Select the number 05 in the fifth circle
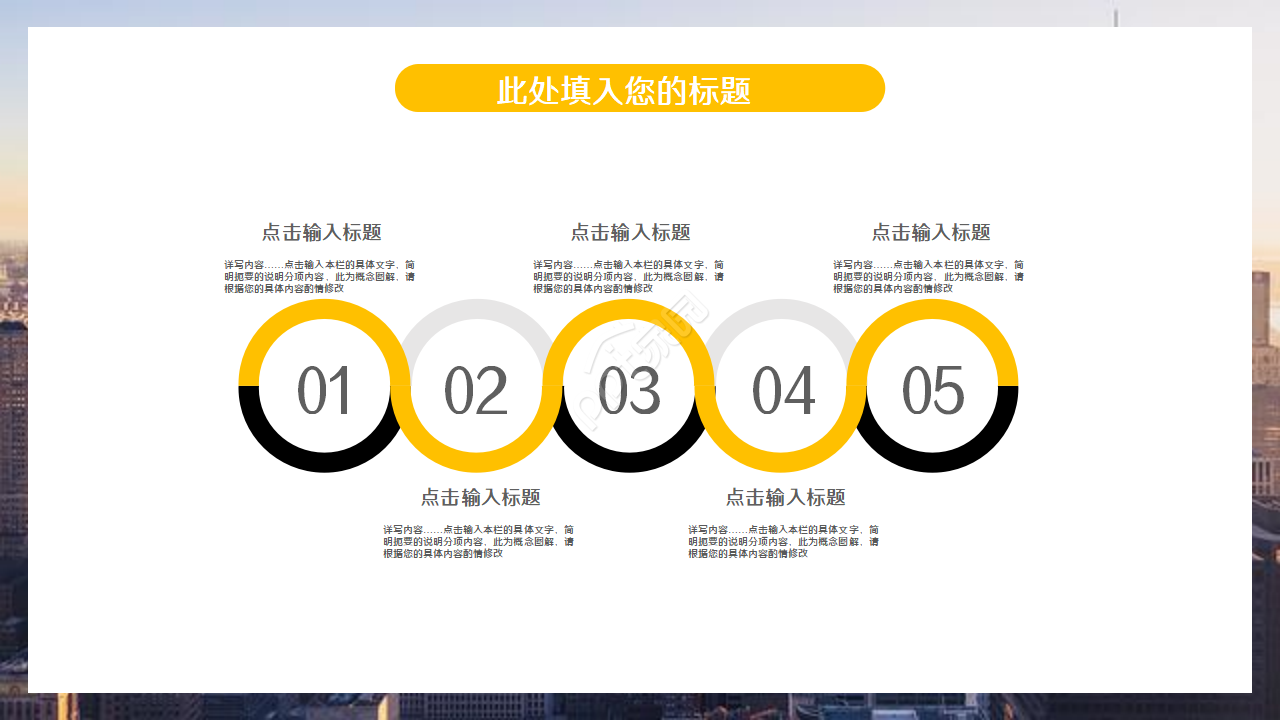Viewport: 1280px width, 720px height. (x=933, y=391)
